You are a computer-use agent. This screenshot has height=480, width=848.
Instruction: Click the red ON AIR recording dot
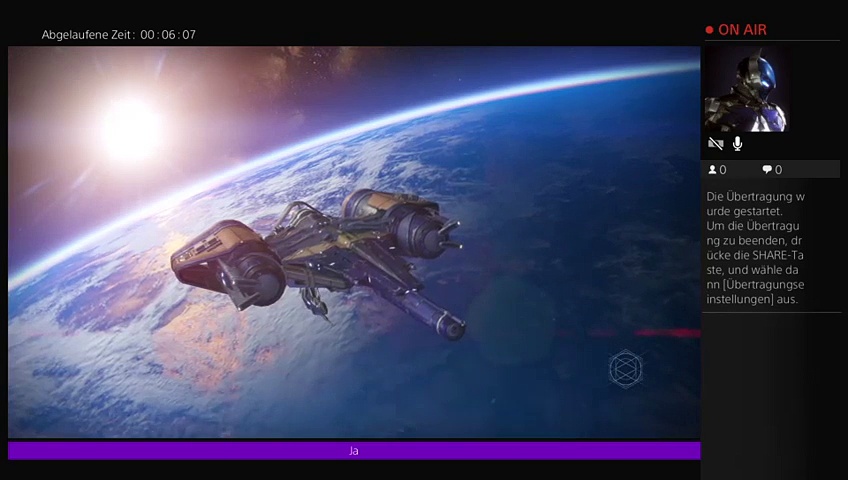(x=709, y=30)
